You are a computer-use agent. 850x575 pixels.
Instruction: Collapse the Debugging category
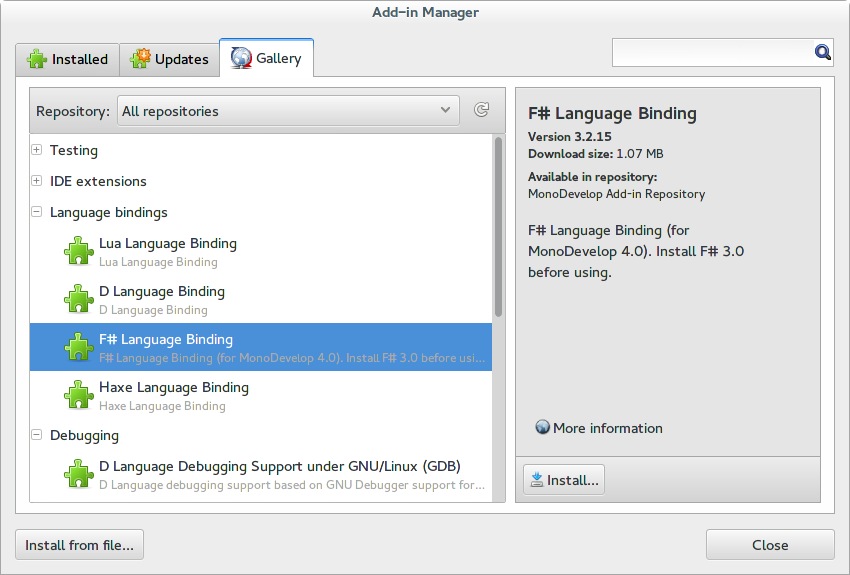click(x=36, y=435)
